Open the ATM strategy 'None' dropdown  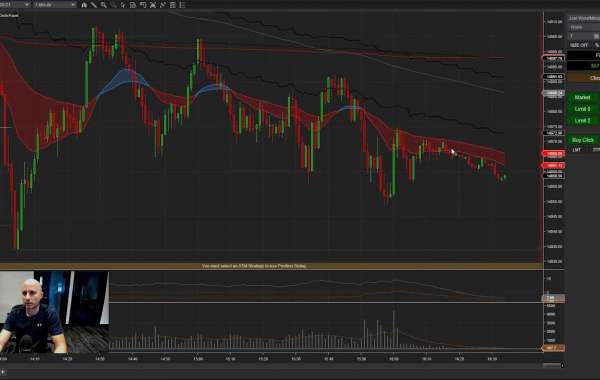pyautogui.click(x=584, y=27)
